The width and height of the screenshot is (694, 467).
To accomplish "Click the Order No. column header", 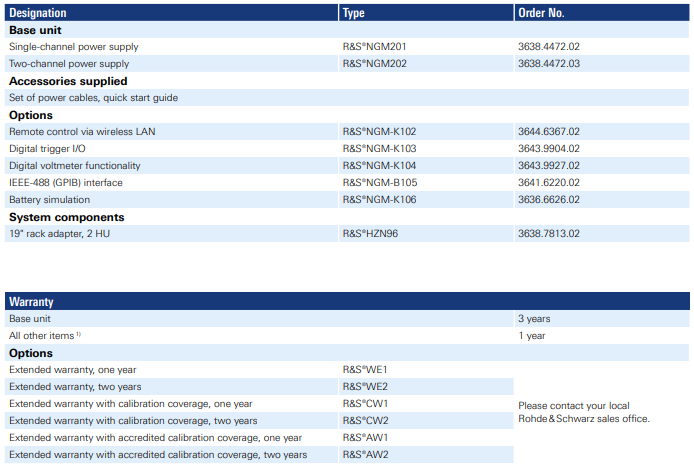I will coord(602,13).
